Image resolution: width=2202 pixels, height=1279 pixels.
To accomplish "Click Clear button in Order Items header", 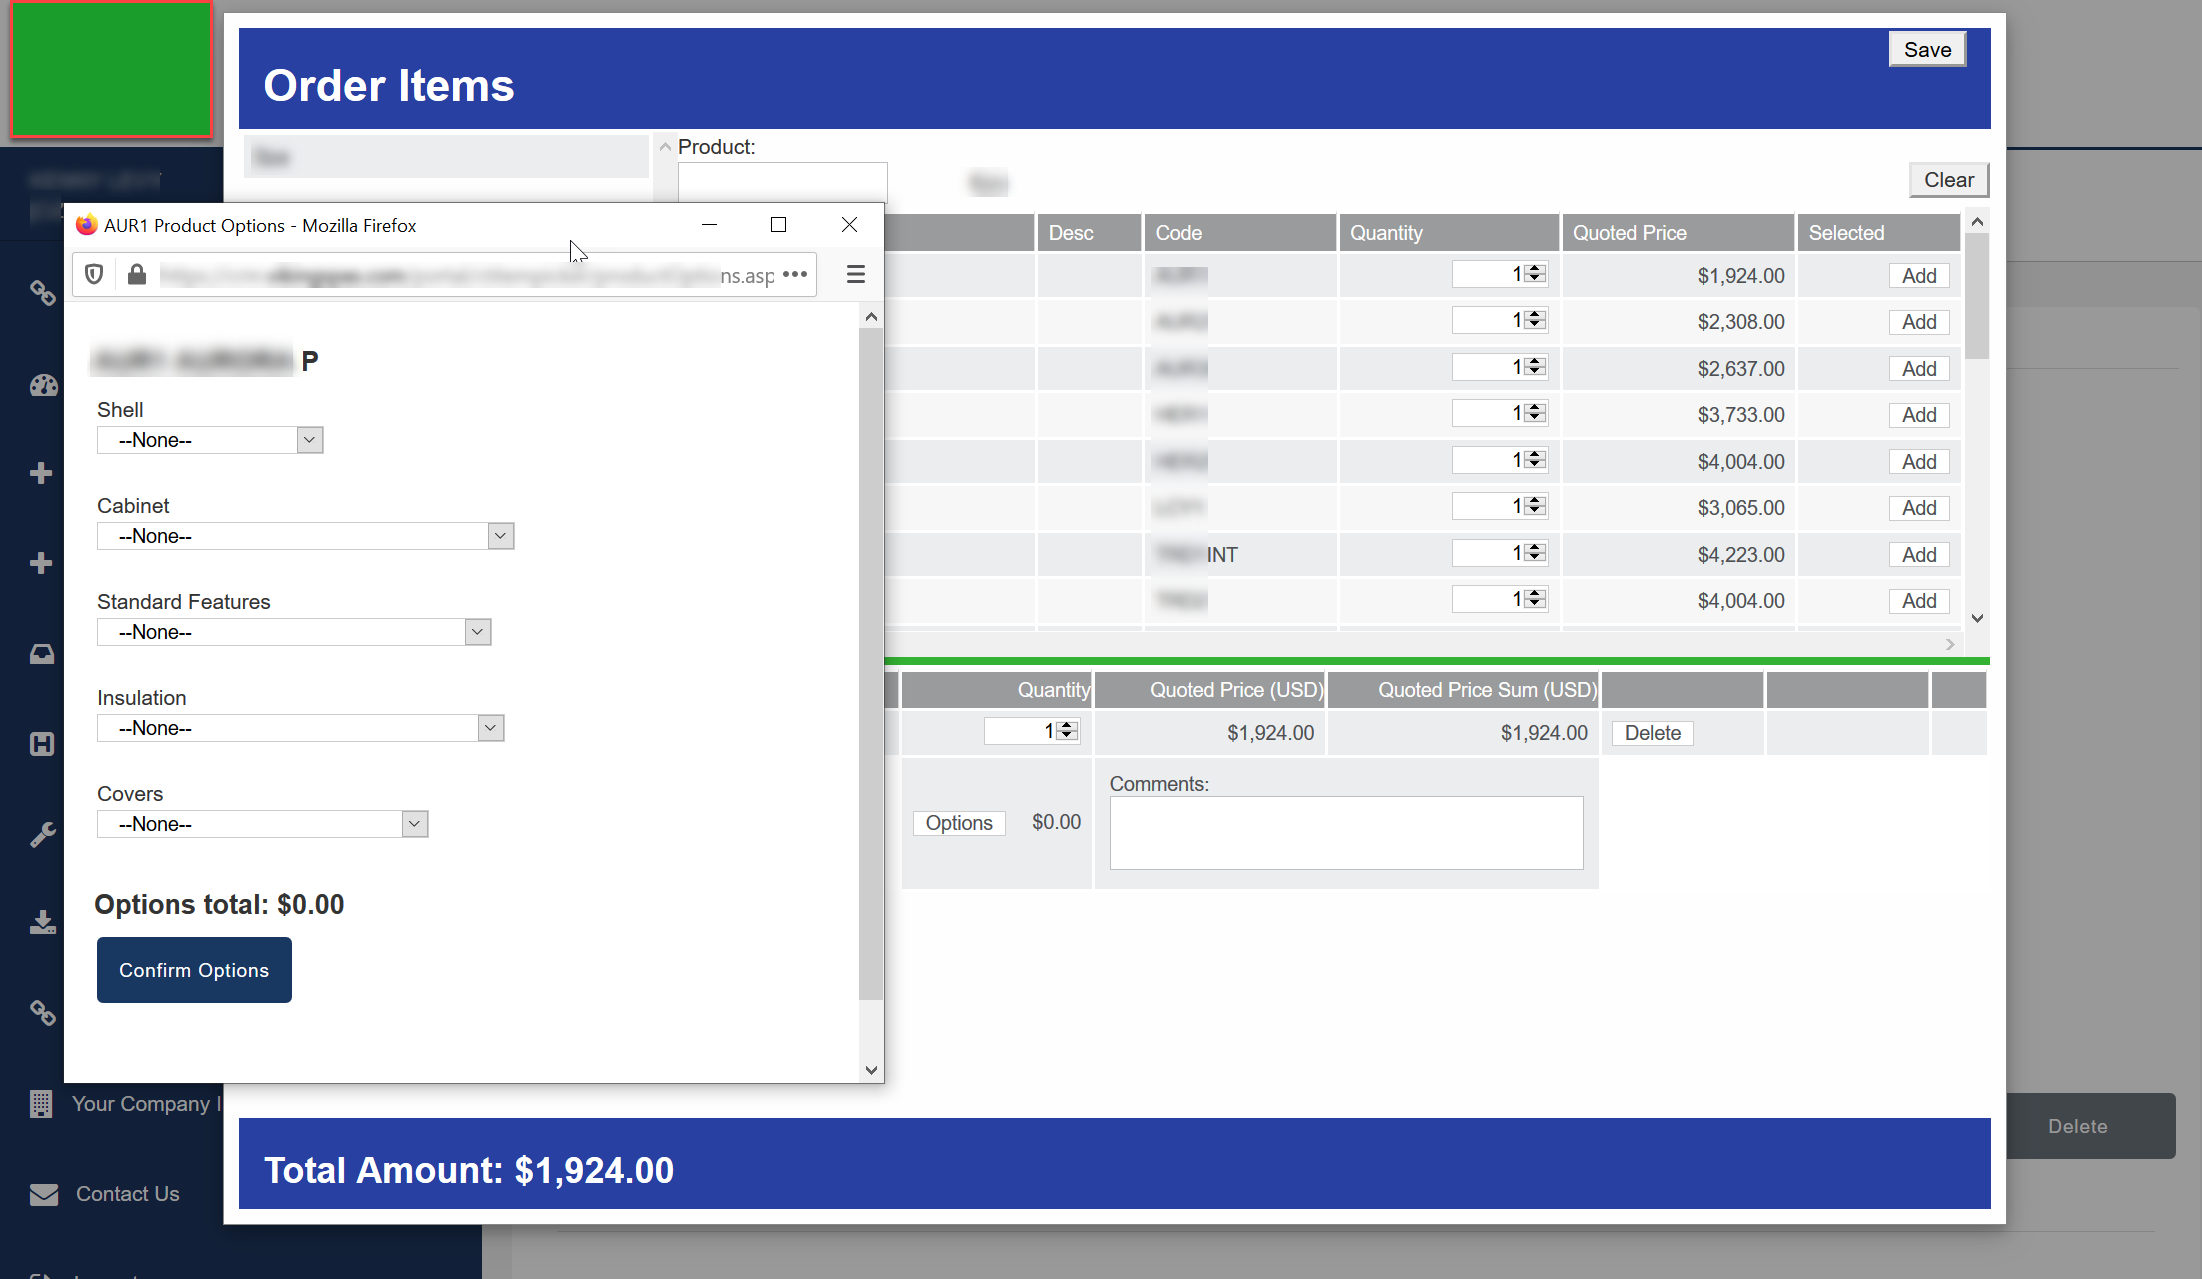I will (1948, 178).
